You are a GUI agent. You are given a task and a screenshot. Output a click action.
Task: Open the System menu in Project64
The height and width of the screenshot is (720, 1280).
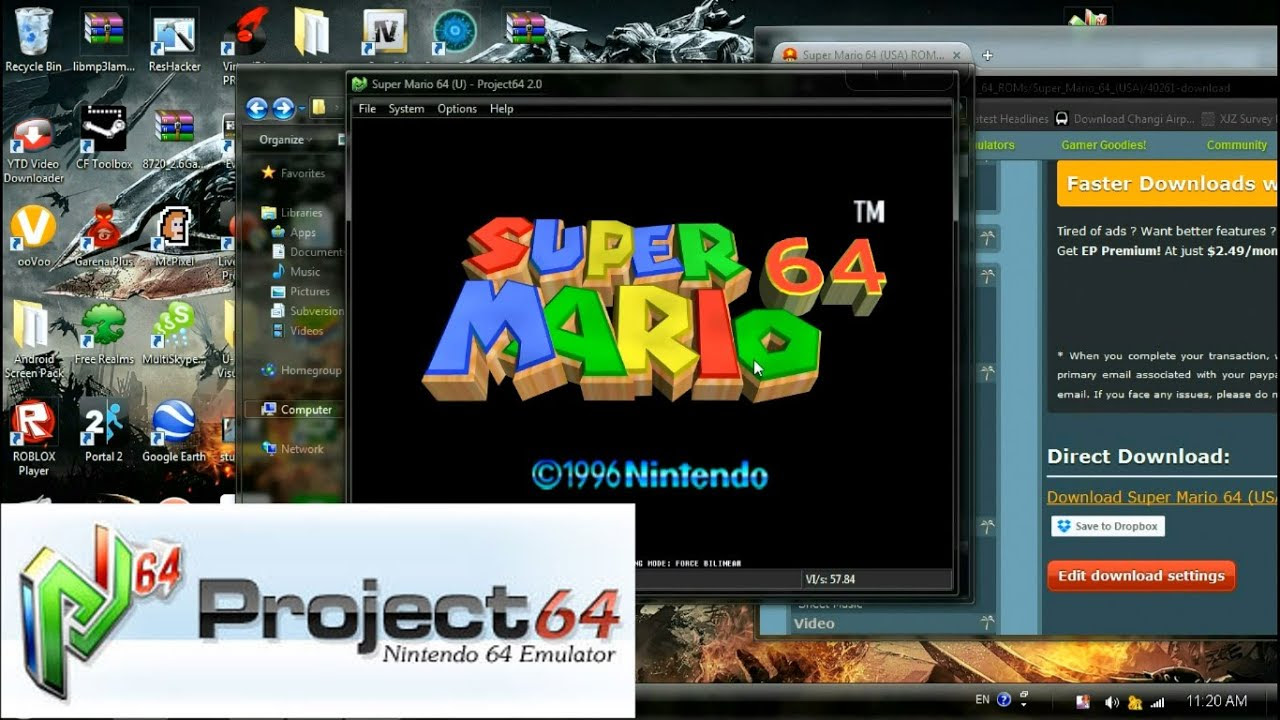[x=406, y=109]
